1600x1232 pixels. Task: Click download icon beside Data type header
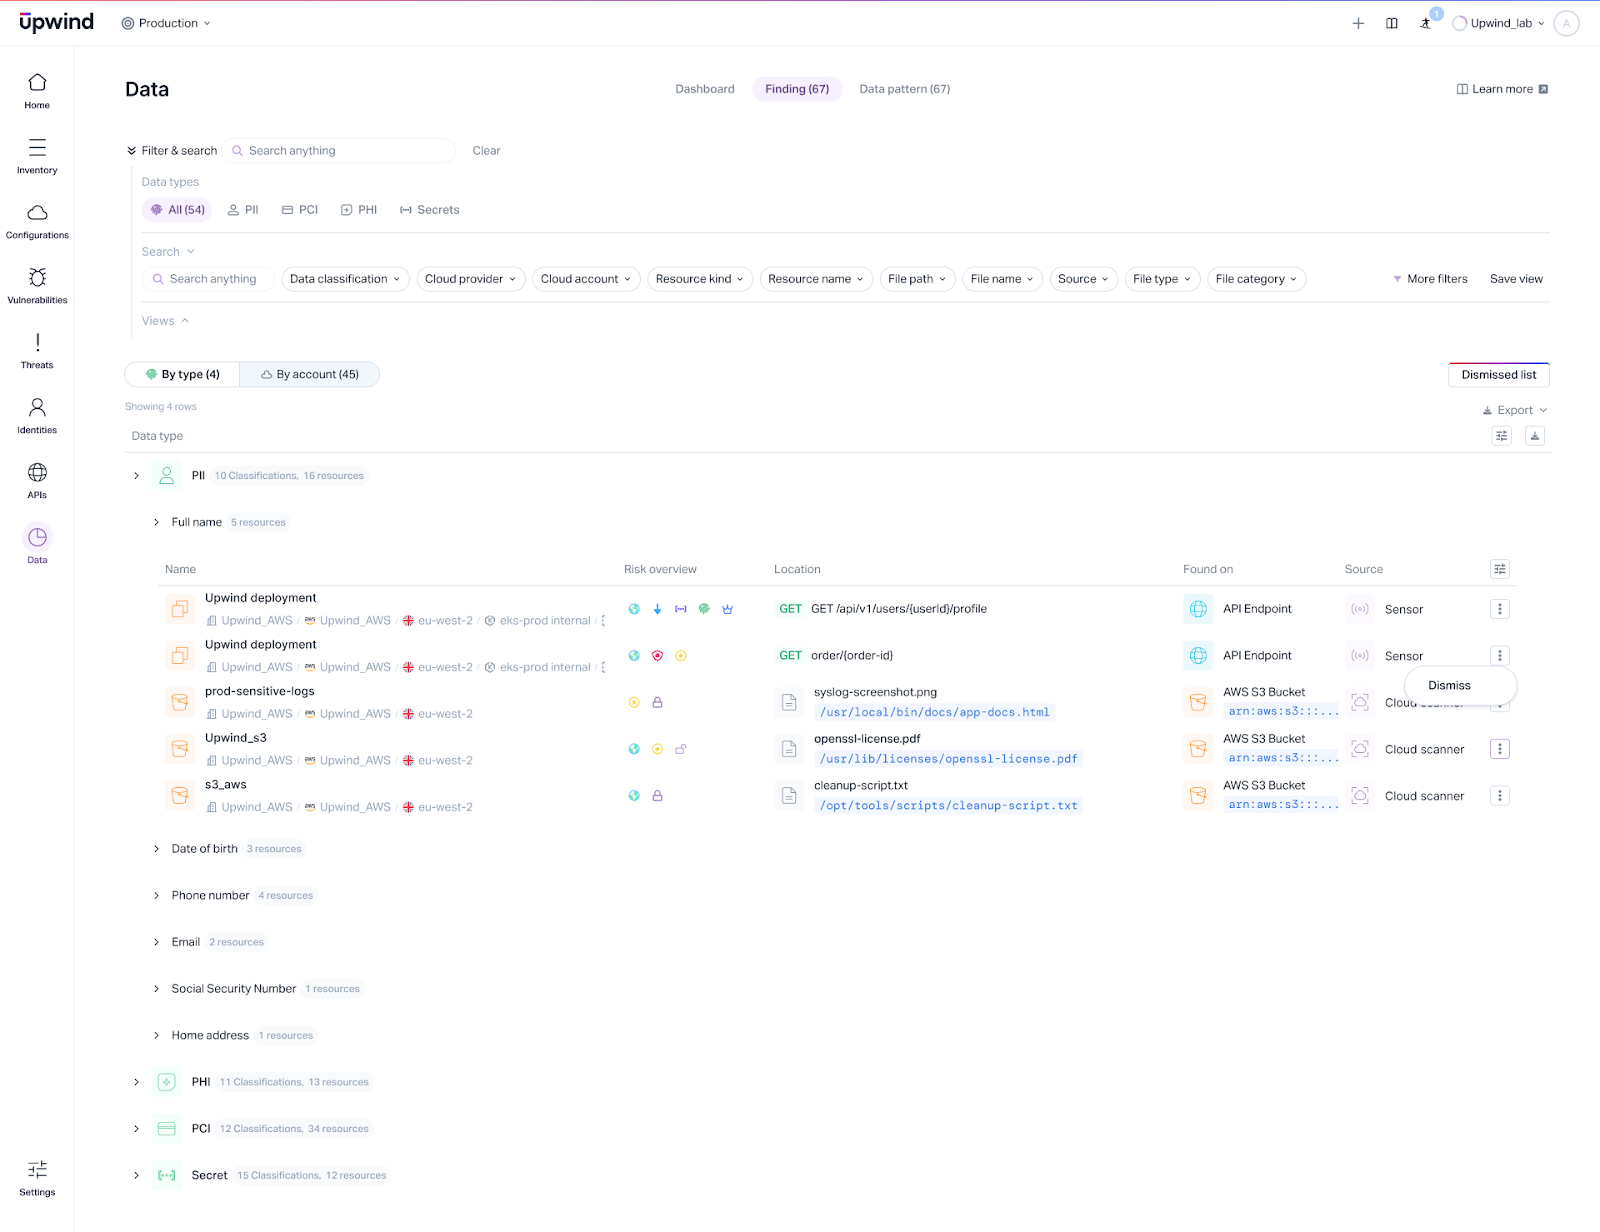point(1535,436)
